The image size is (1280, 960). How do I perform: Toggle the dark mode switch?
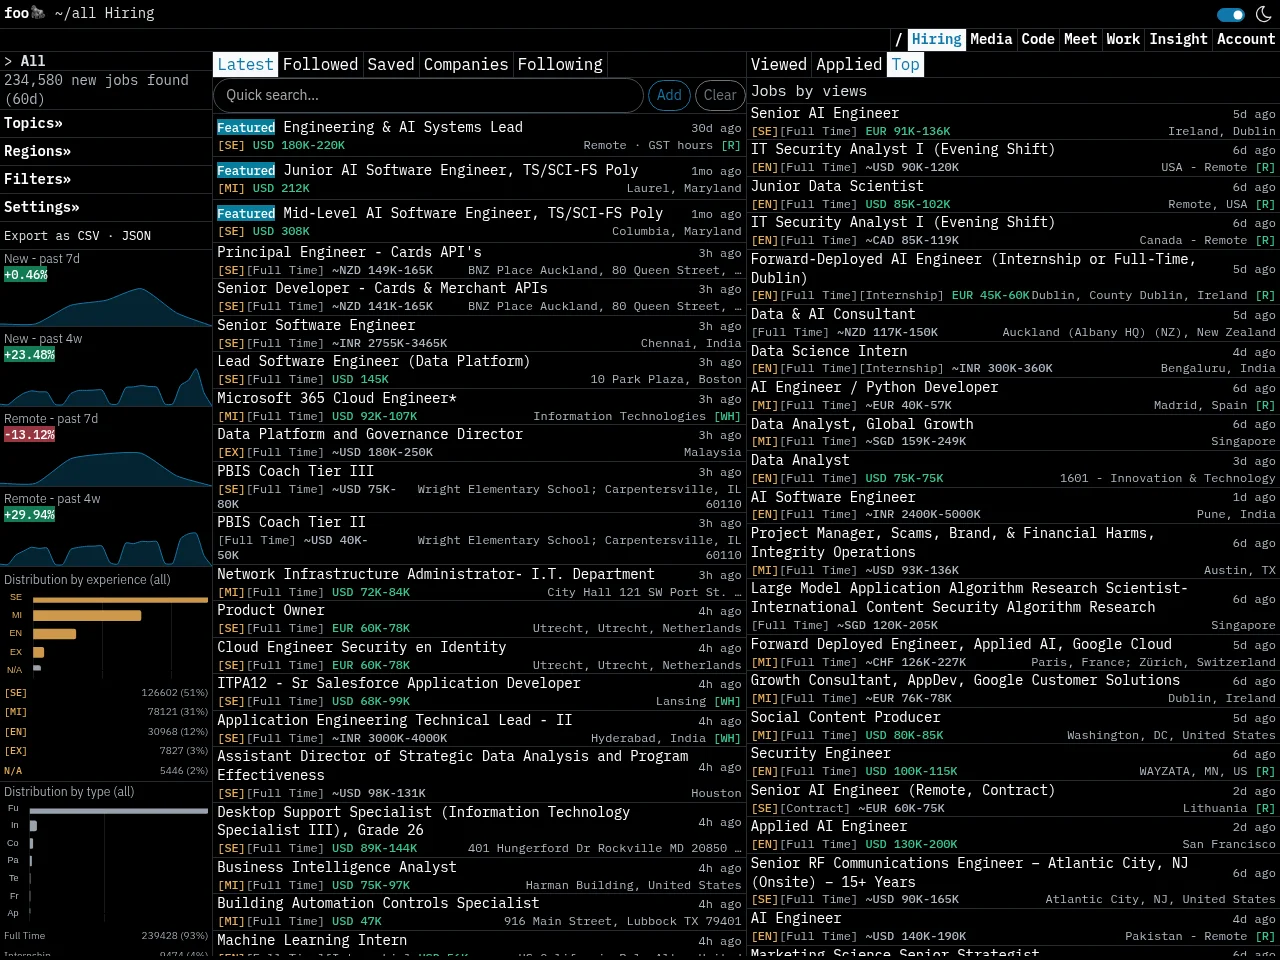click(1231, 14)
